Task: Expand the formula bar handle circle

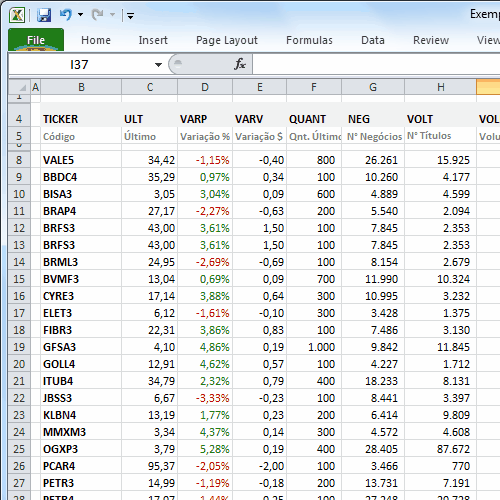Action: click(178, 63)
